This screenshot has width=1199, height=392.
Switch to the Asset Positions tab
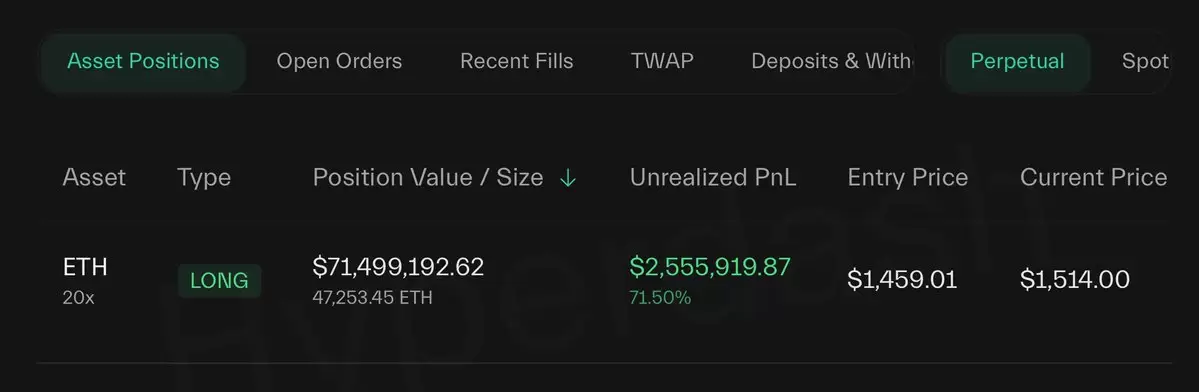coord(143,62)
